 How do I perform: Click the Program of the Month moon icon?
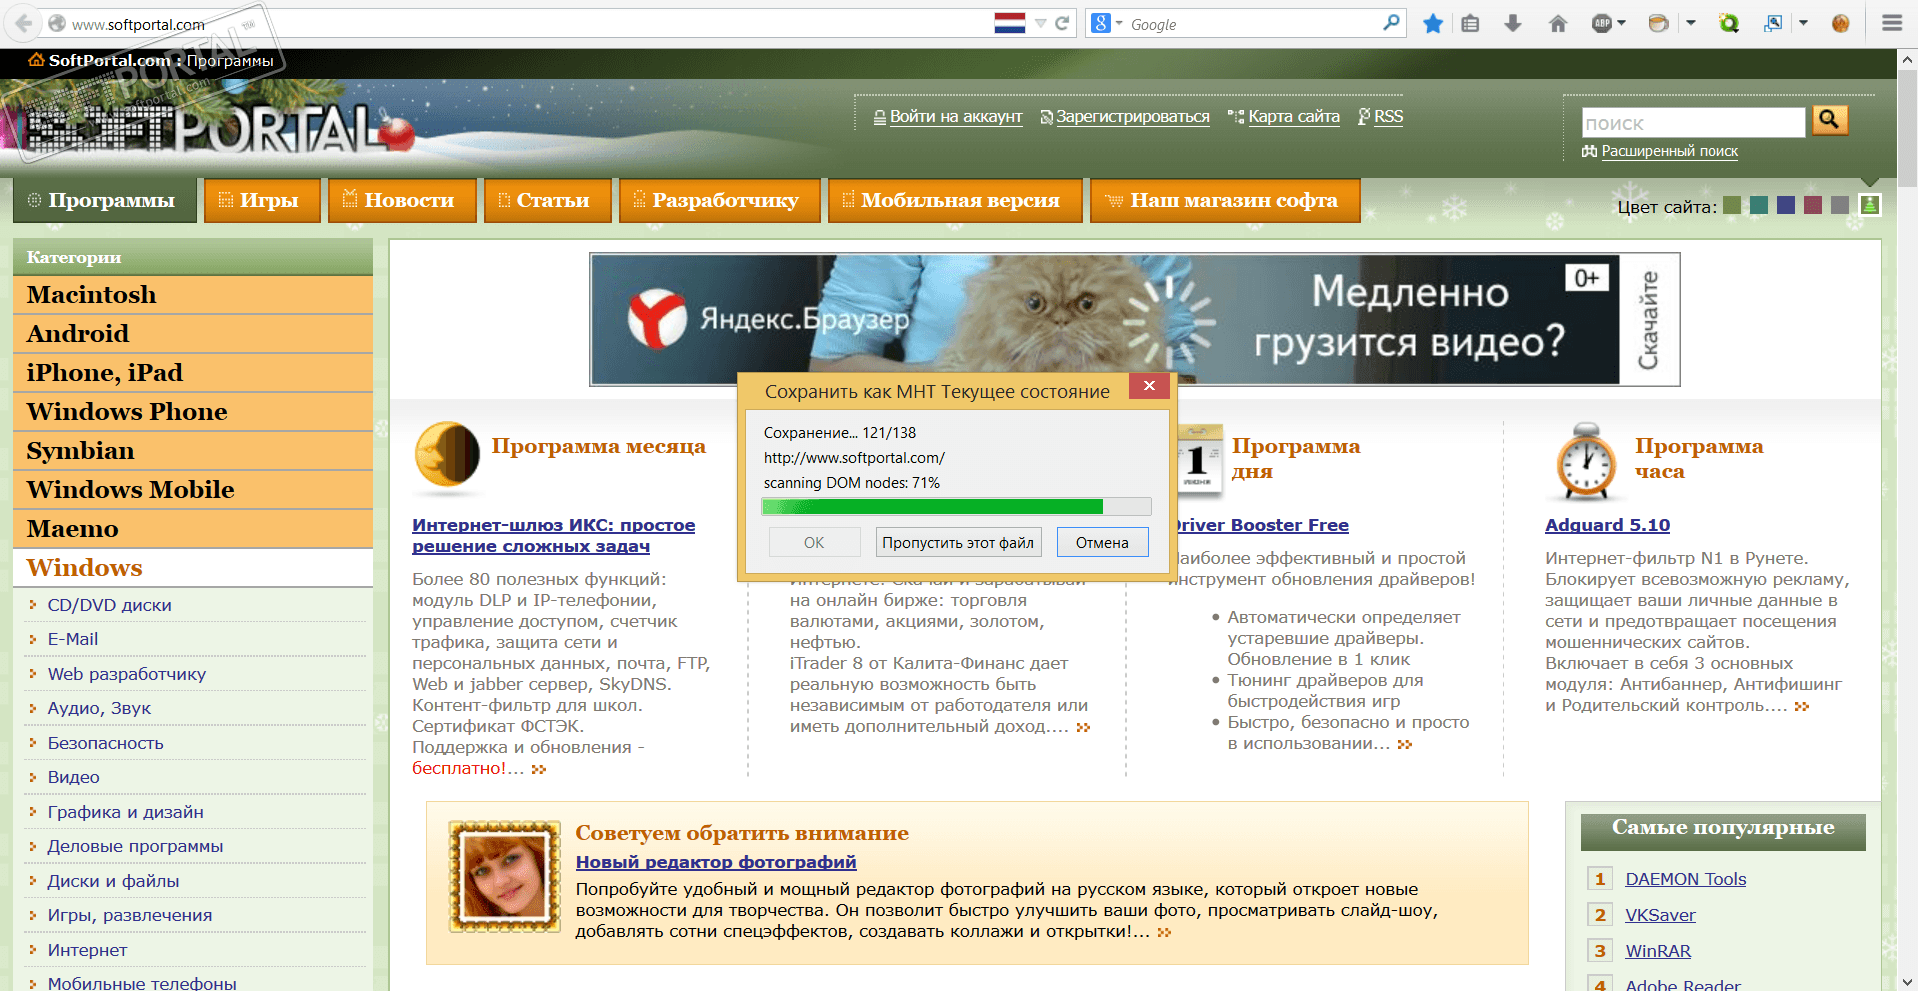coord(447,455)
